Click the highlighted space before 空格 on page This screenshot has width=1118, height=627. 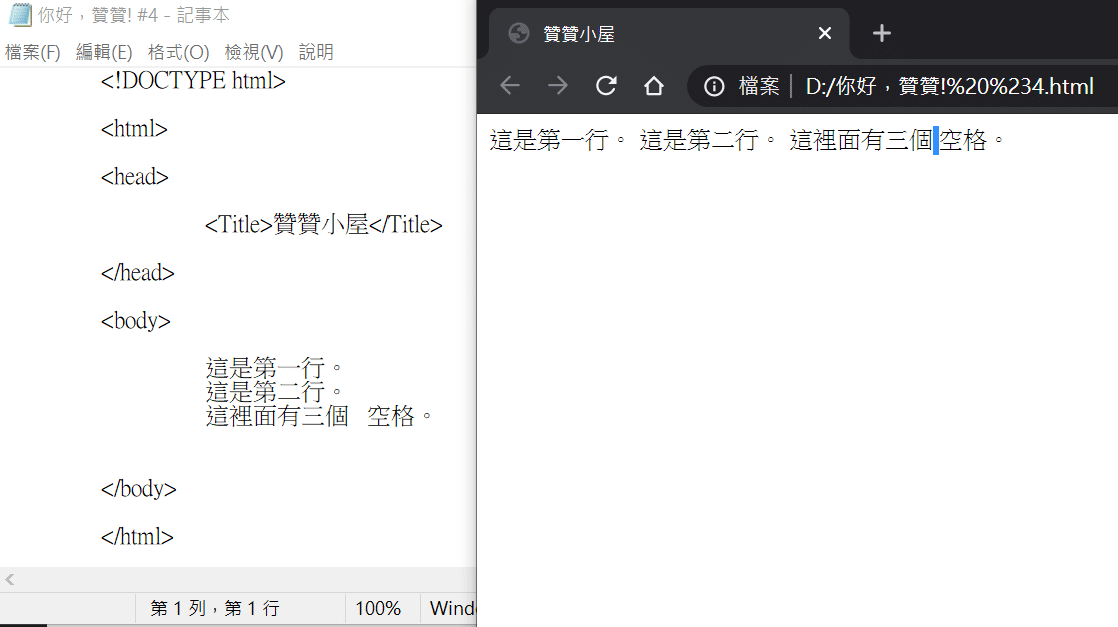(936, 141)
